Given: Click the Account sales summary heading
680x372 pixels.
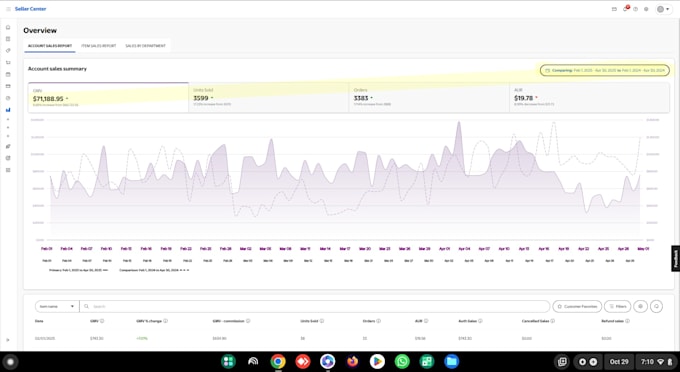Looking at the screenshot, I should tap(57, 69).
